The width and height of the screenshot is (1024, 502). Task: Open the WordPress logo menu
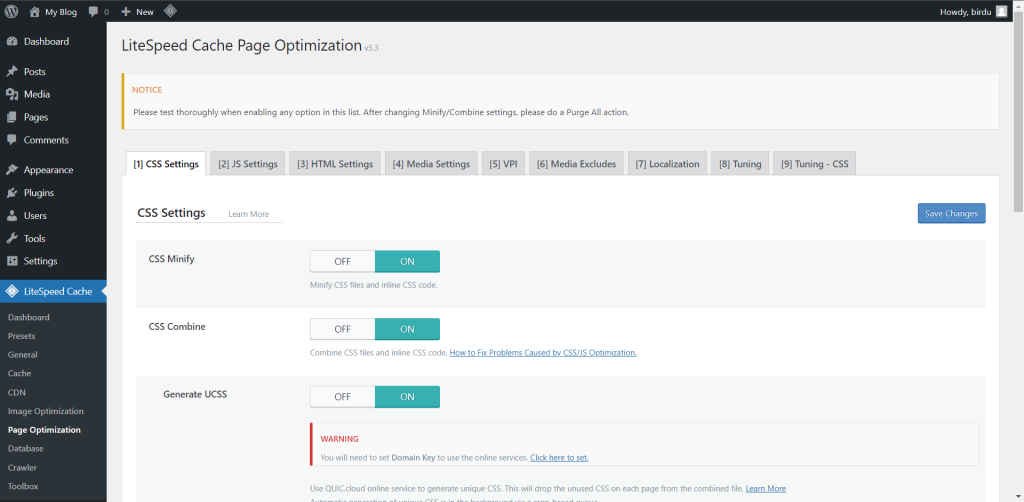[x=12, y=11]
